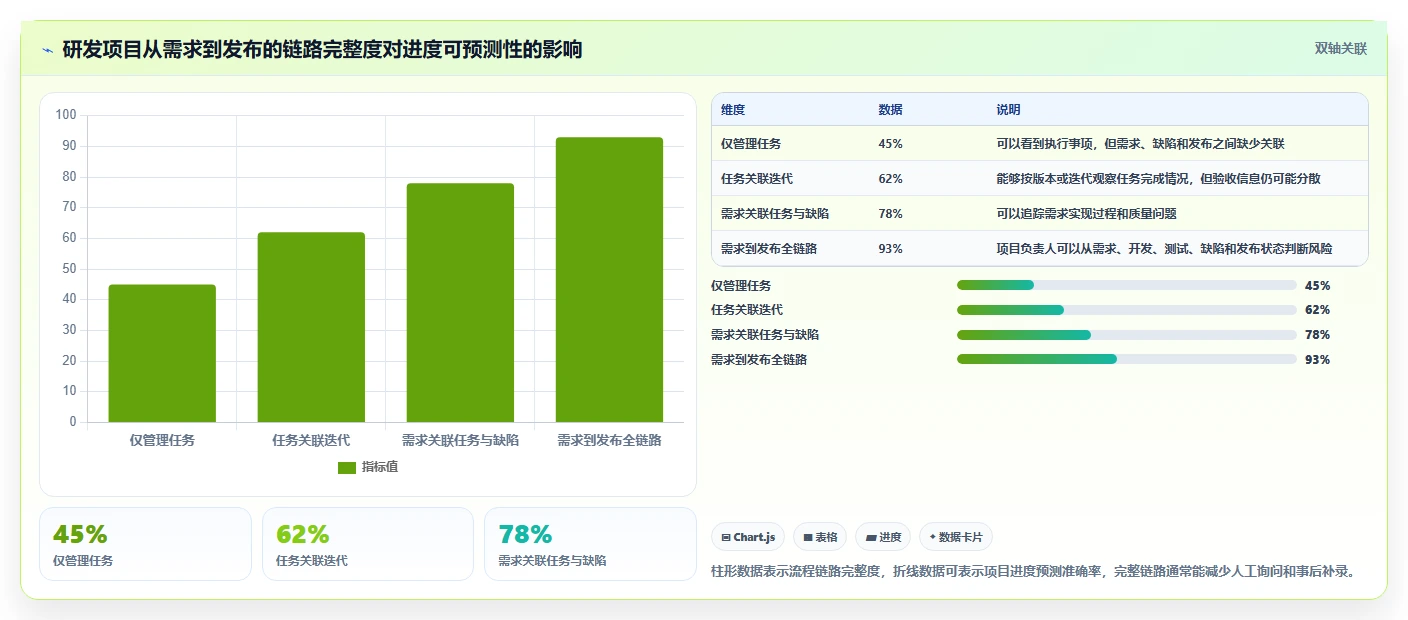Click x-axis label 任务关联迭代
This screenshot has height=620, width=1408.
(x=311, y=440)
